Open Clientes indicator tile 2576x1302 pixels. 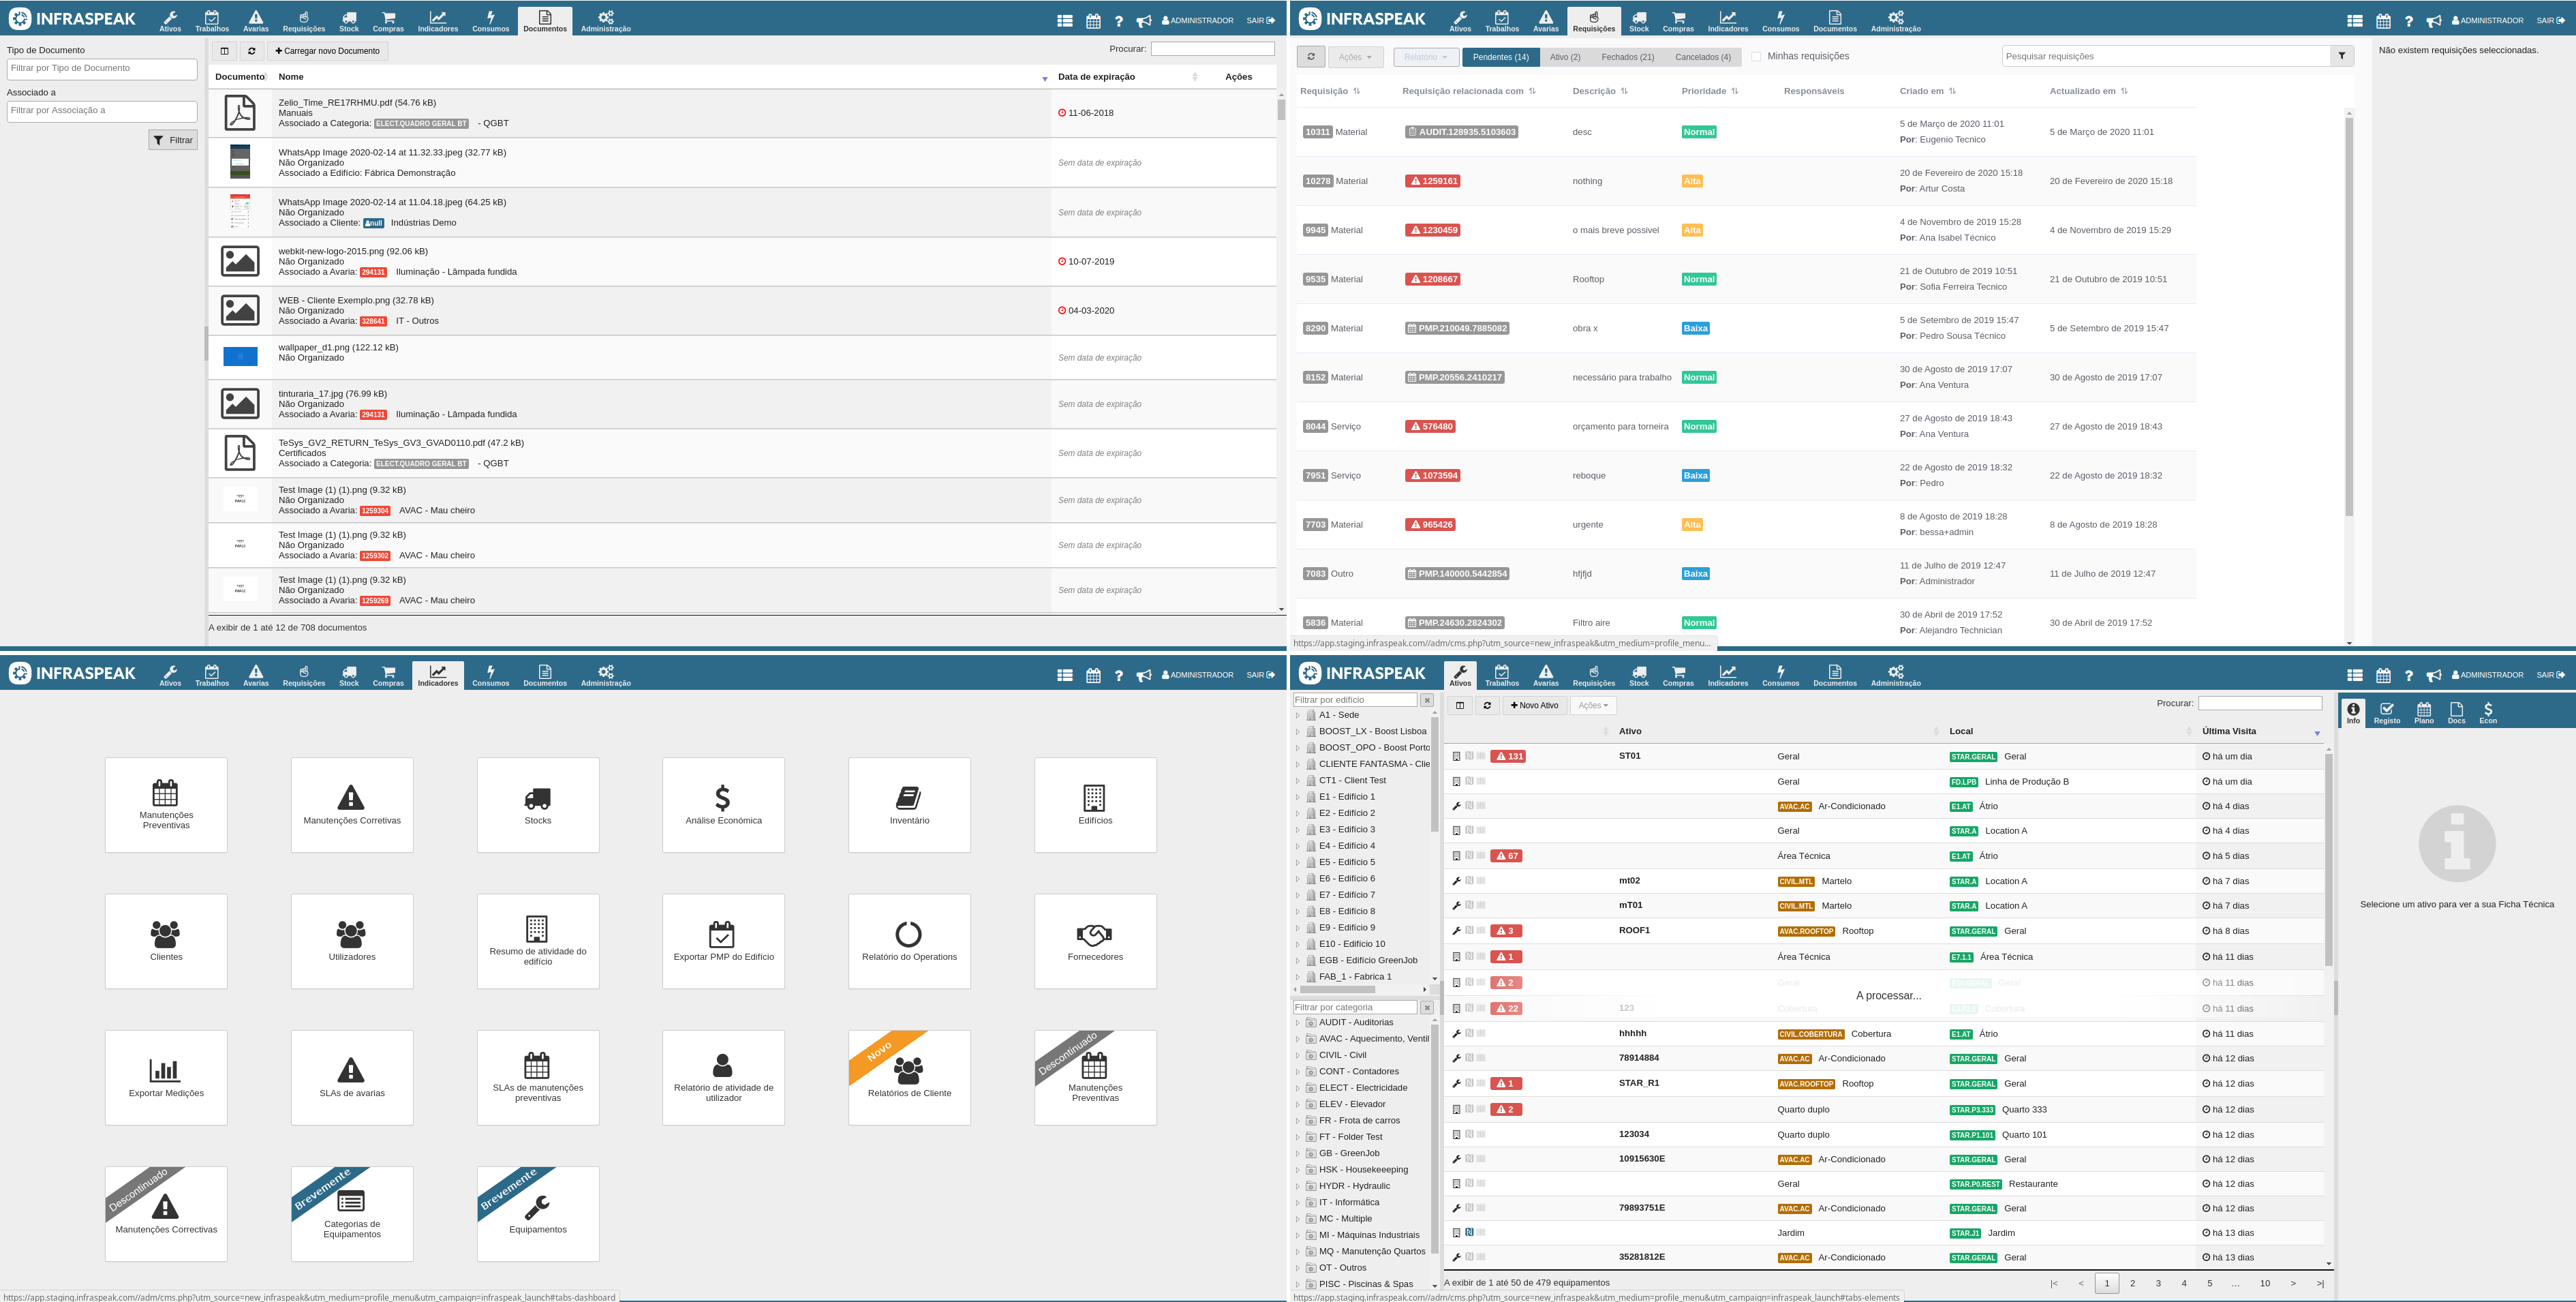point(166,941)
